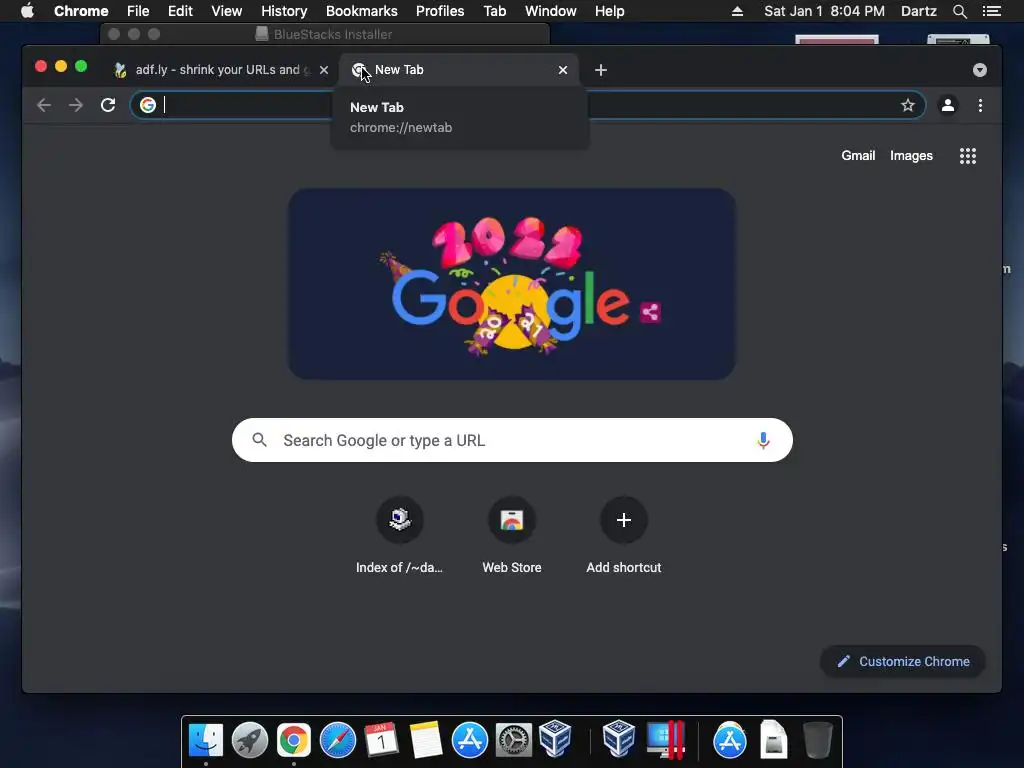
Task: Click the date and time in menu bar
Action: tap(824, 11)
